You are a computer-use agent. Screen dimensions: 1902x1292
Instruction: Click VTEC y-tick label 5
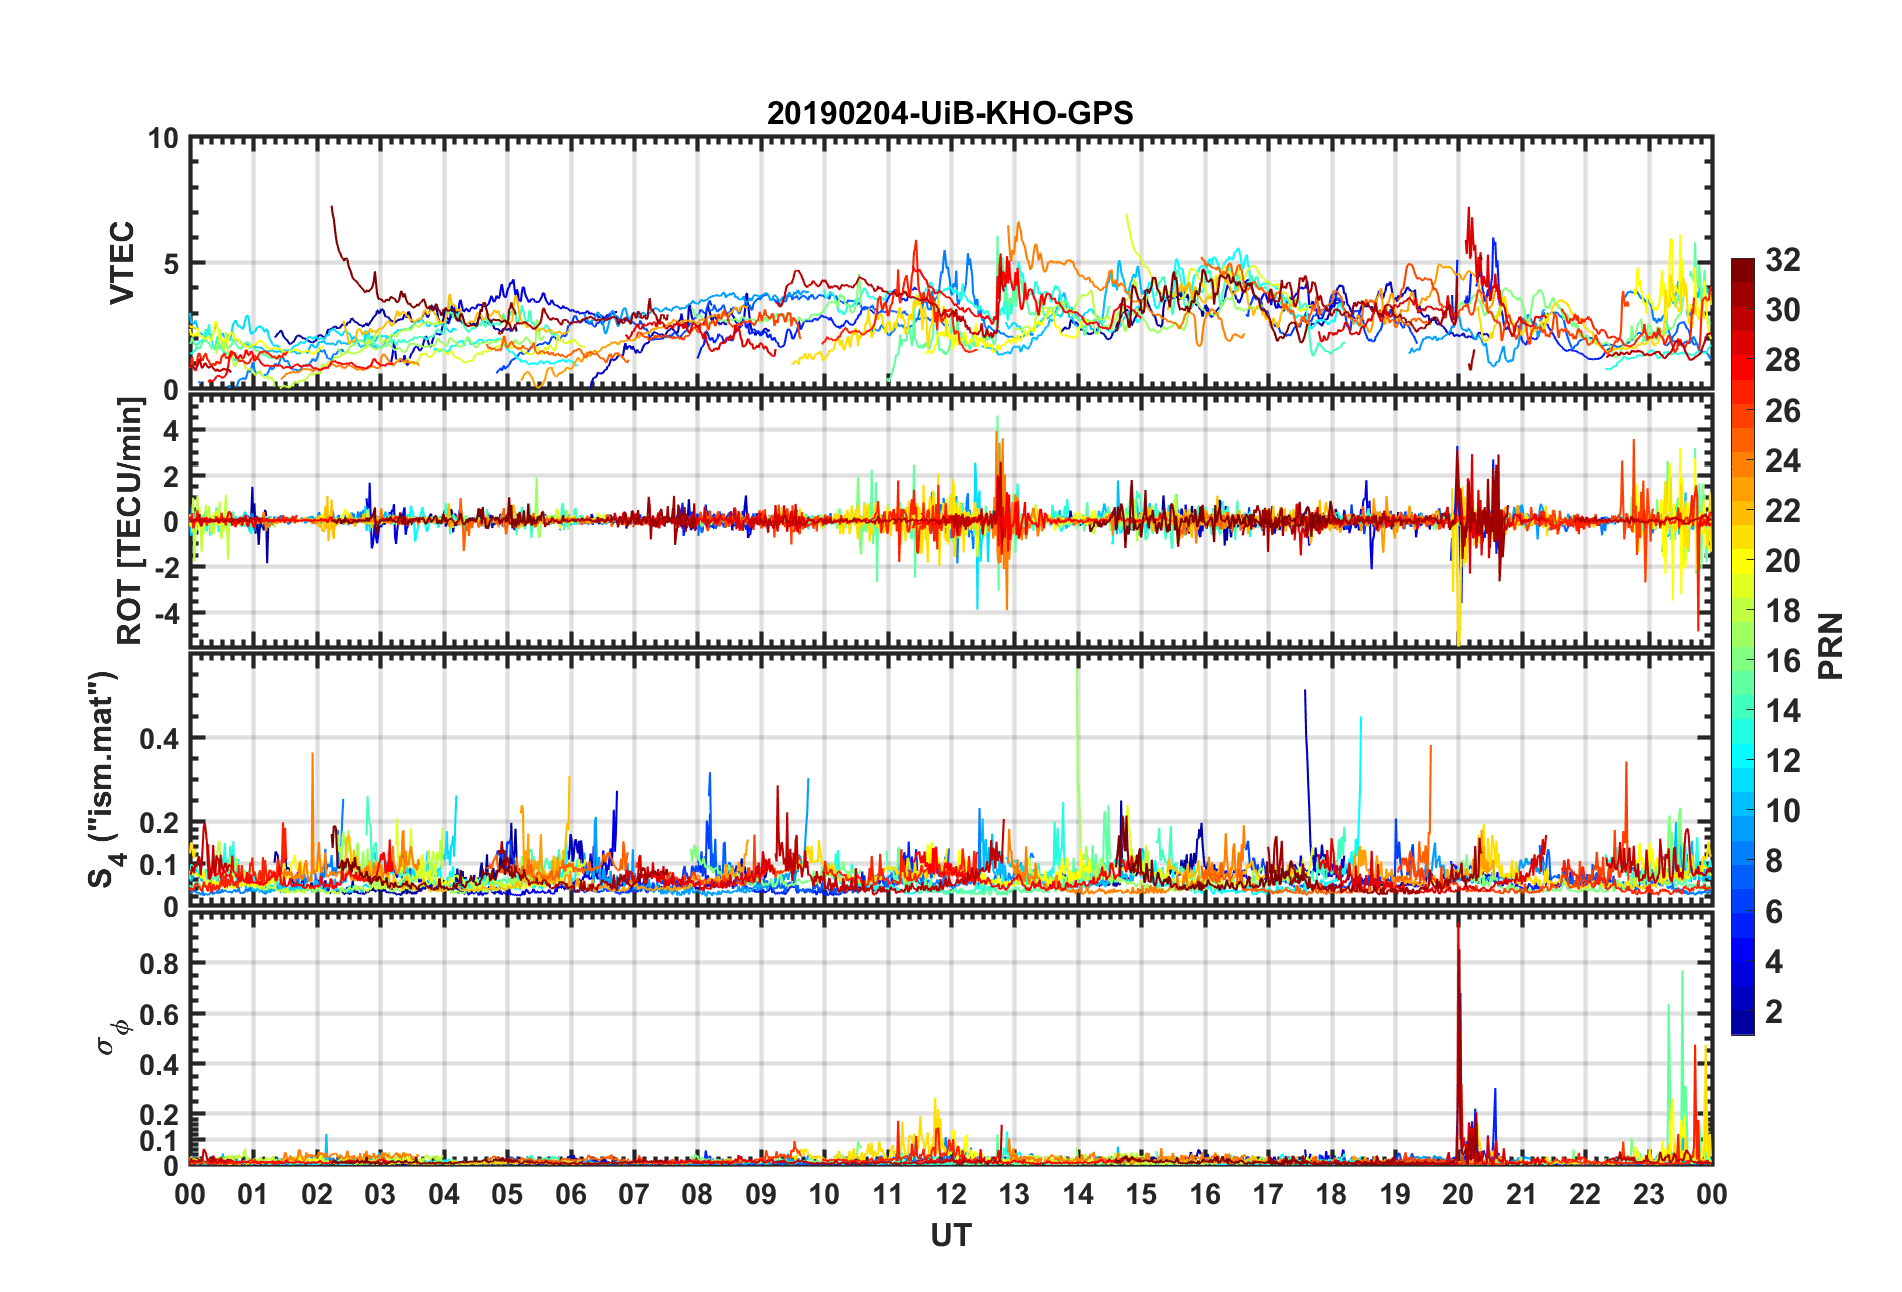[x=170, y=264]
